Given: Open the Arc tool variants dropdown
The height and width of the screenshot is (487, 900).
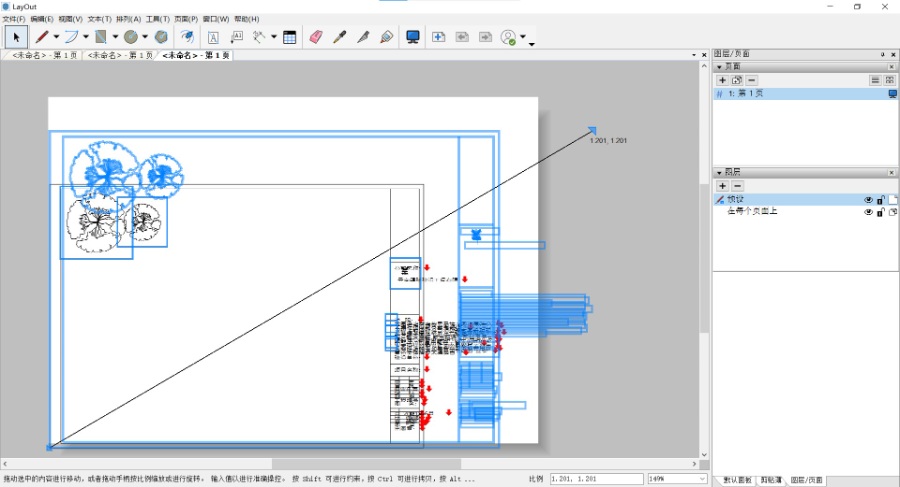Looking at the screenshot, I should pos(86,37).
